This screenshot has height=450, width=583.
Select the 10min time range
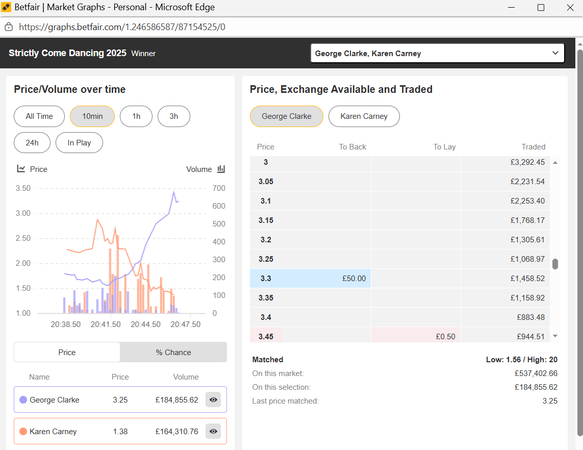(92, 116)
